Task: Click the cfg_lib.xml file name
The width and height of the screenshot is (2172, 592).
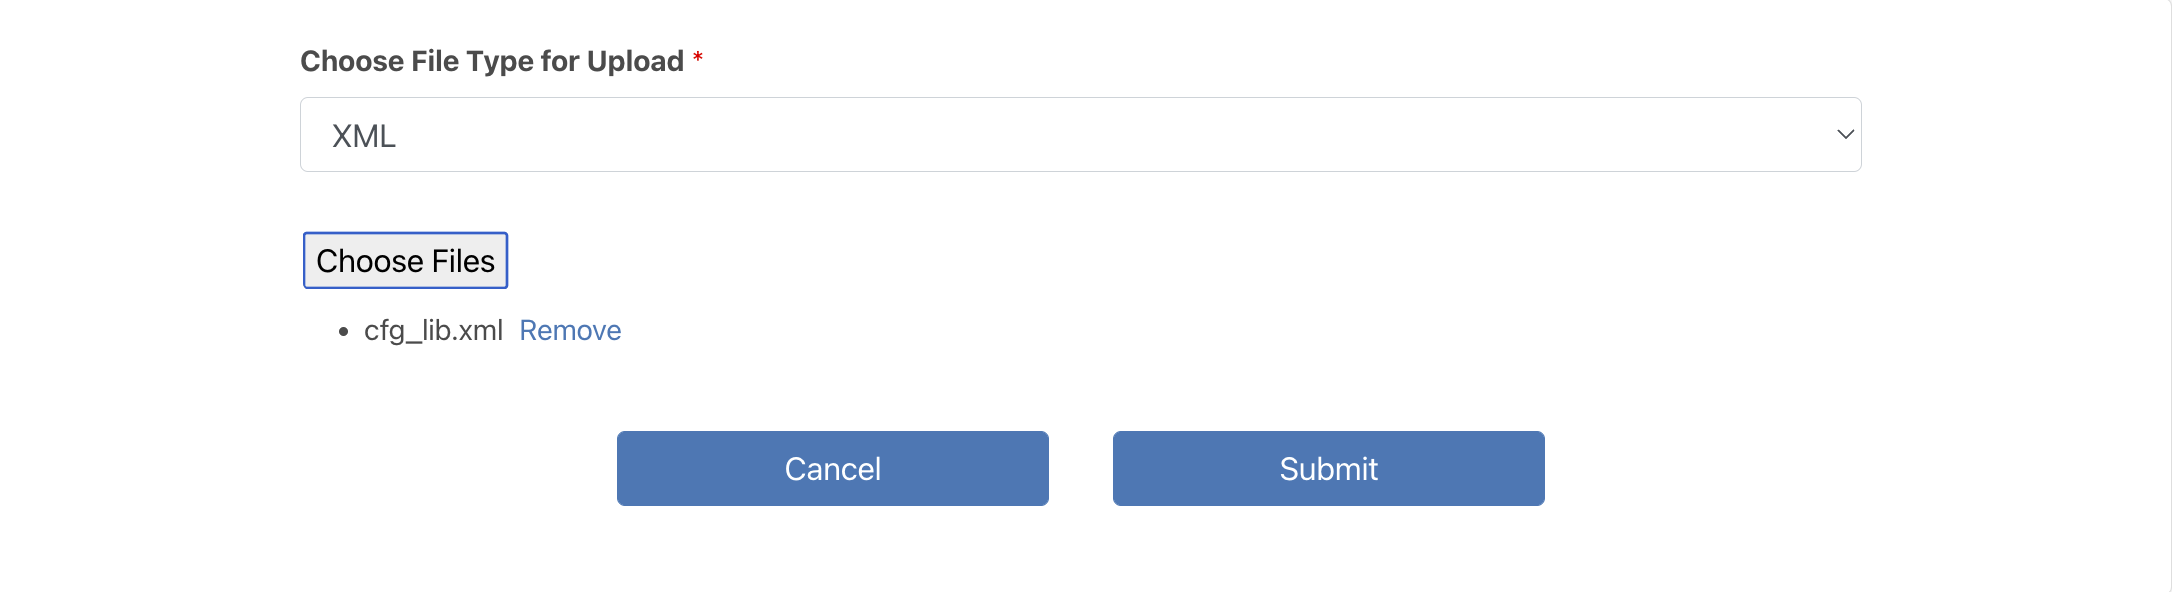Action: coord(433,331)
